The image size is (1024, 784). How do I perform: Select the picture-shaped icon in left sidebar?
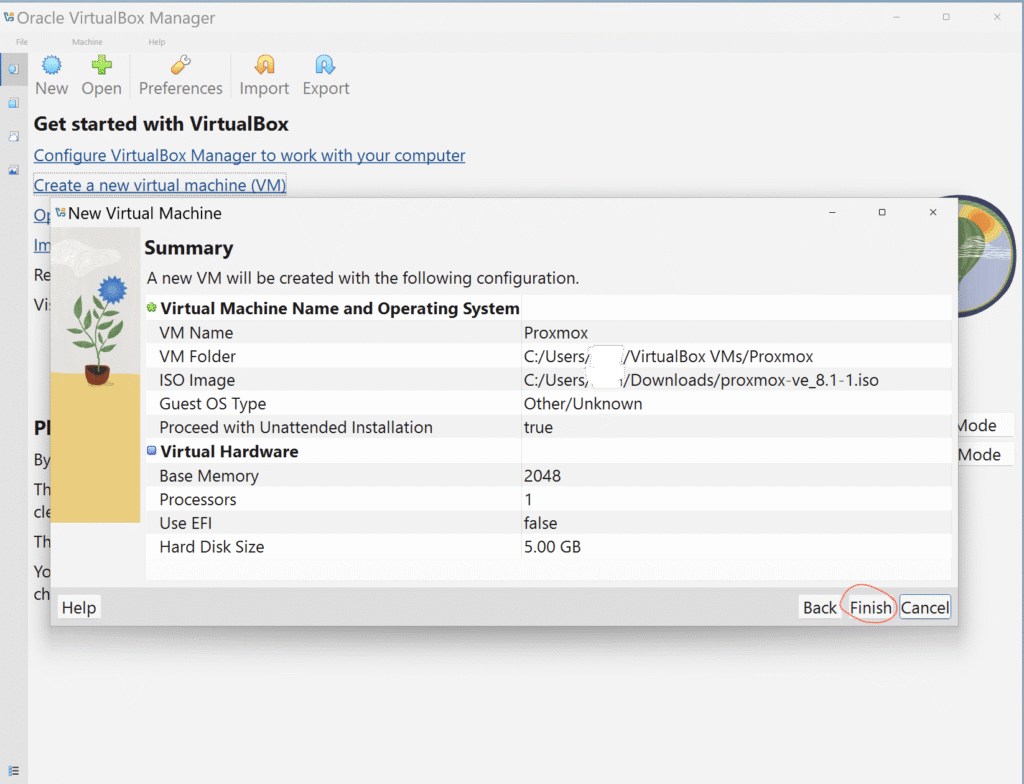tap(13, 170)
